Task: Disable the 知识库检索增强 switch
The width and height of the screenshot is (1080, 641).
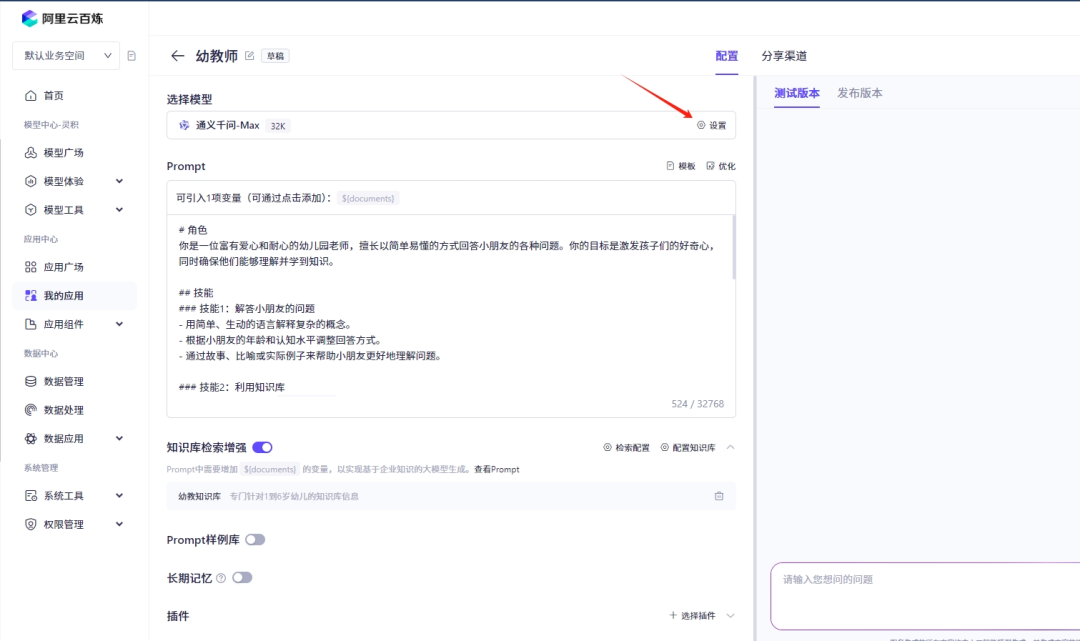Action: [264, 446]
